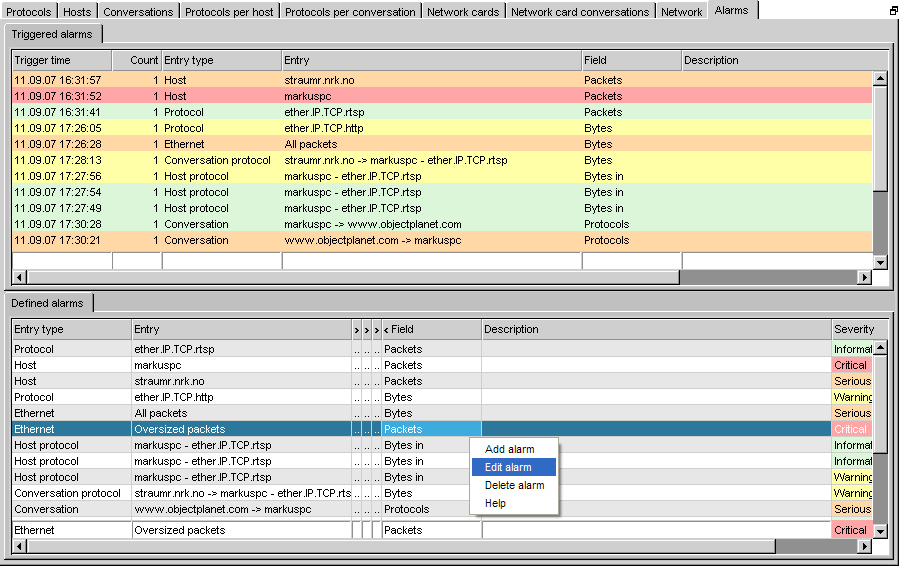Sort triggered alarms by Trigger time header

tap(62, 60)
